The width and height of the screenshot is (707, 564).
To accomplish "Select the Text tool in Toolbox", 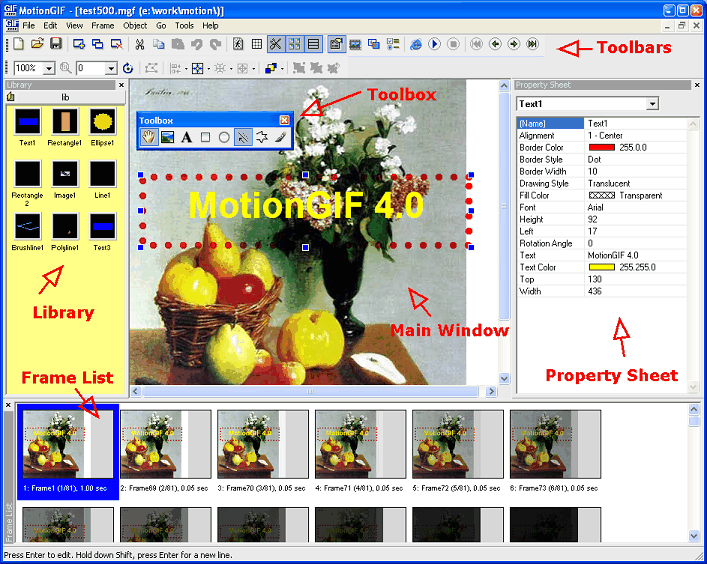I will click(x=185, y=137).
